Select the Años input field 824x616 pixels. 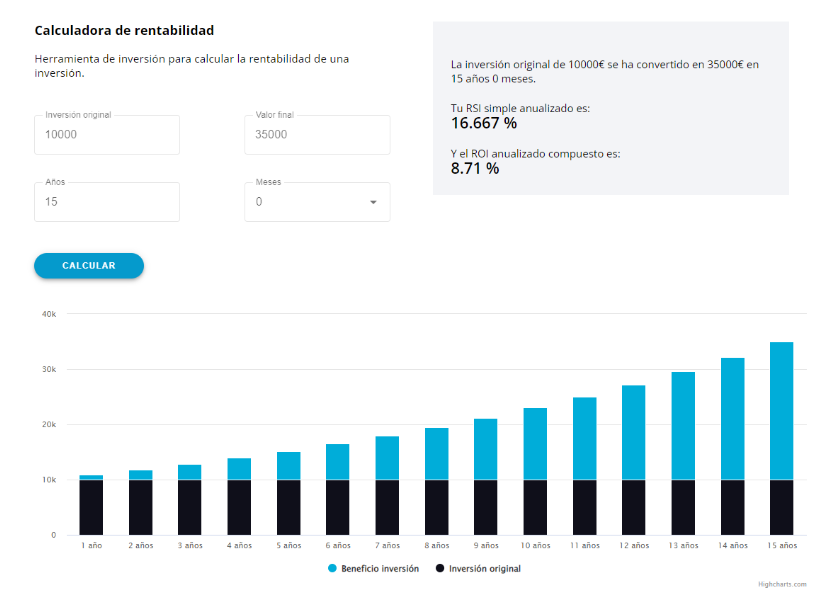tap(107, 202)
